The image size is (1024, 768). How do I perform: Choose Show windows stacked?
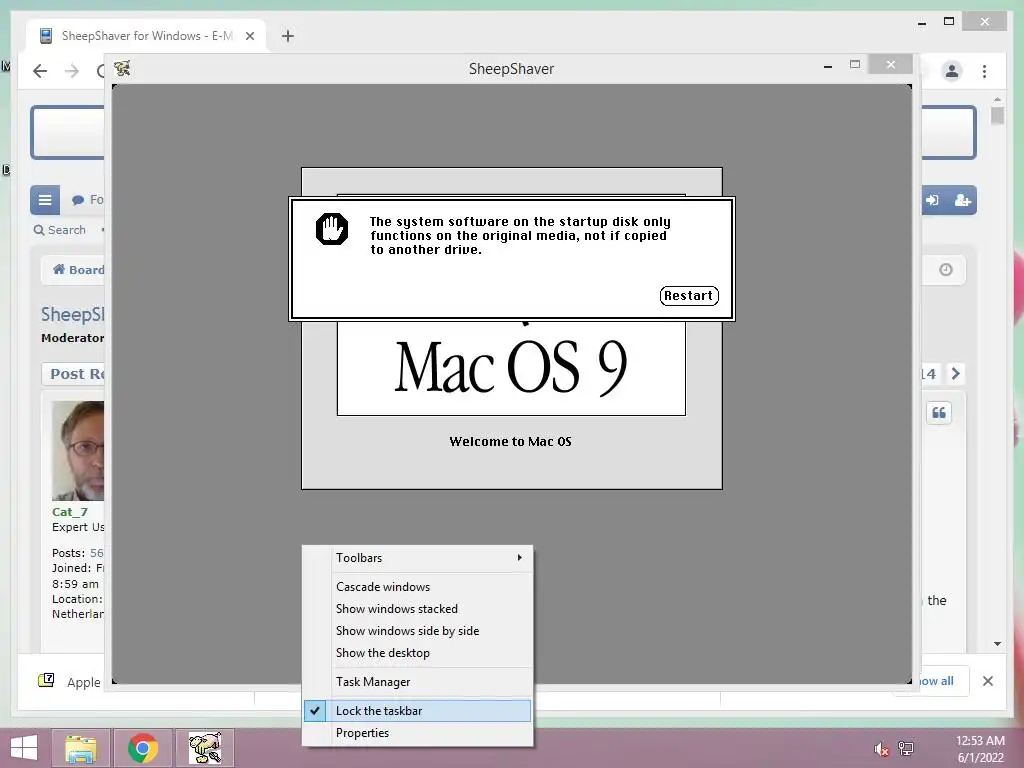[418, 609]
